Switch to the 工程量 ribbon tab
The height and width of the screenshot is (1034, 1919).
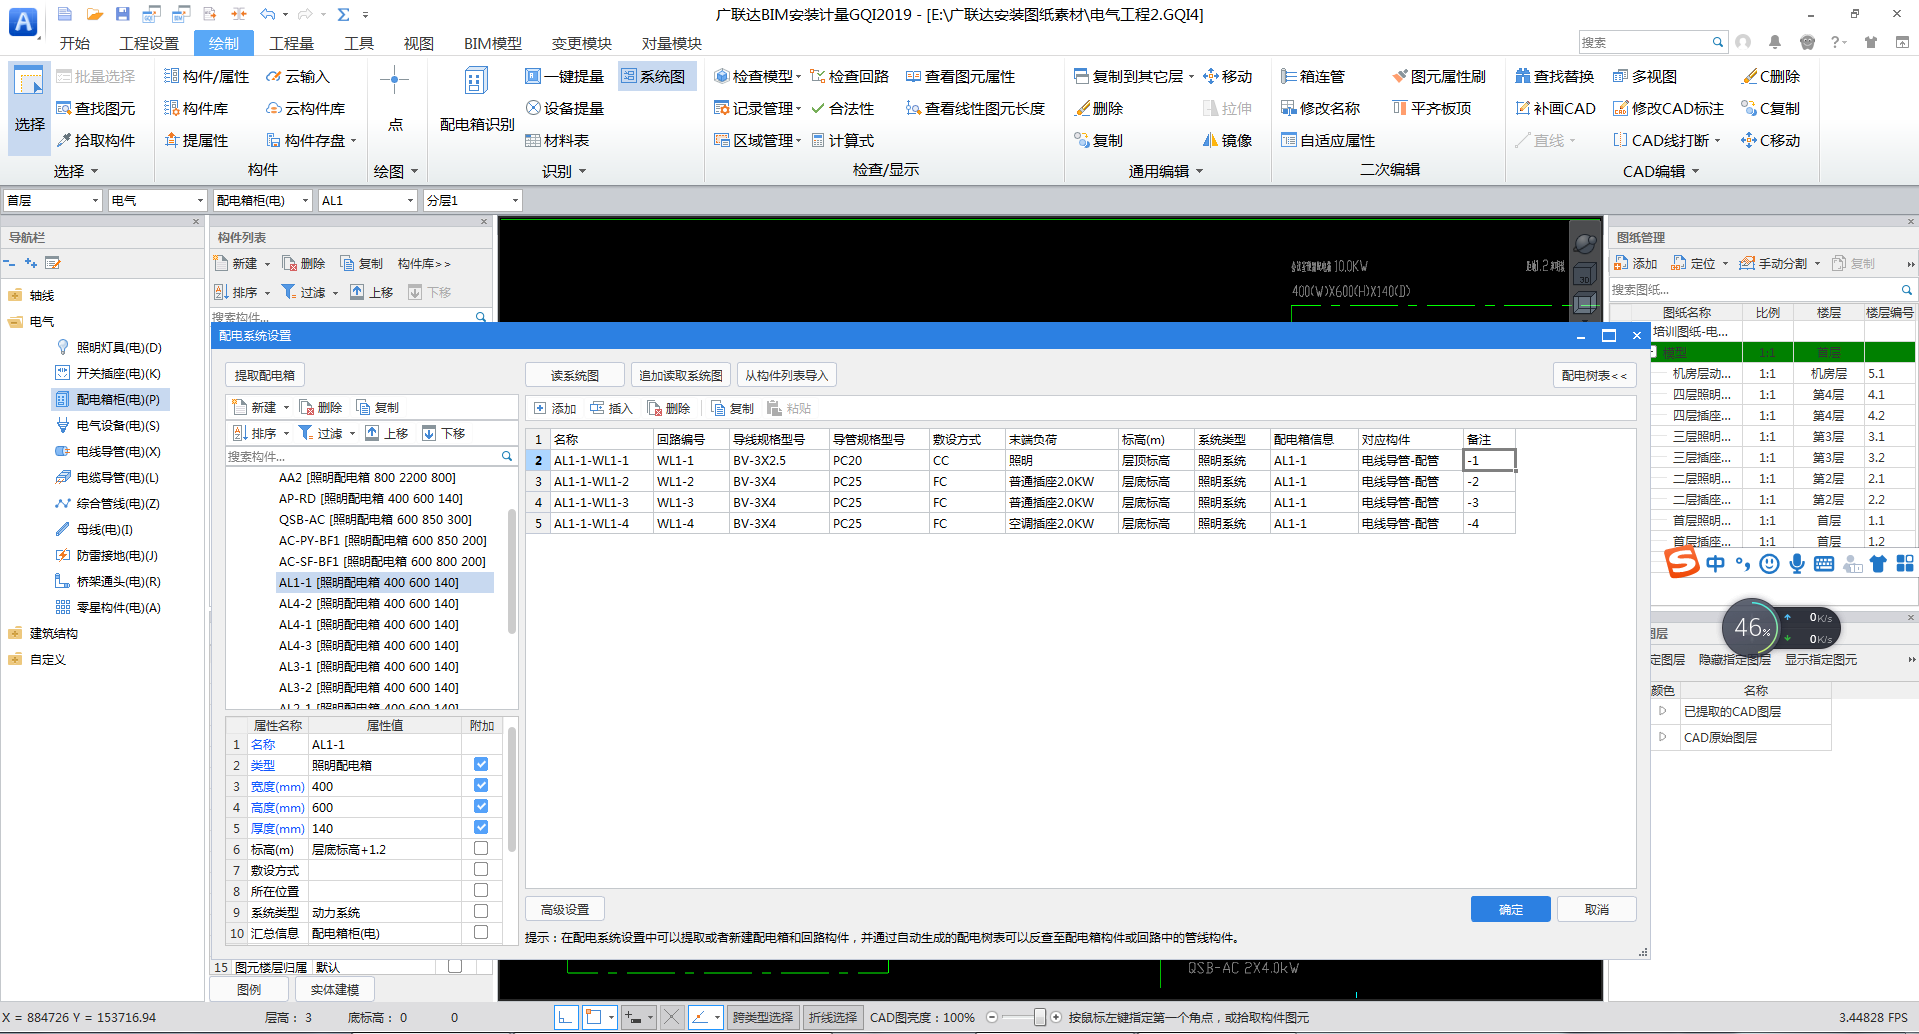point(291,43)
